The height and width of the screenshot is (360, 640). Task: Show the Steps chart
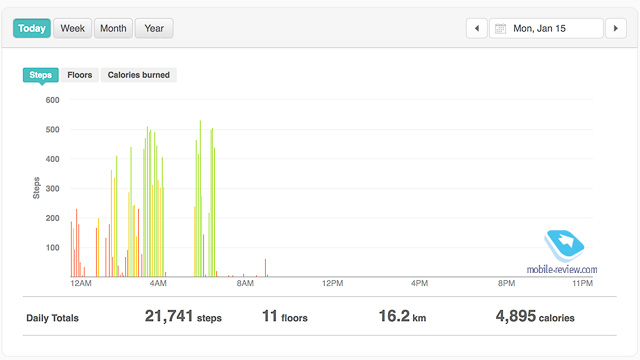click(x=41, y=75)
